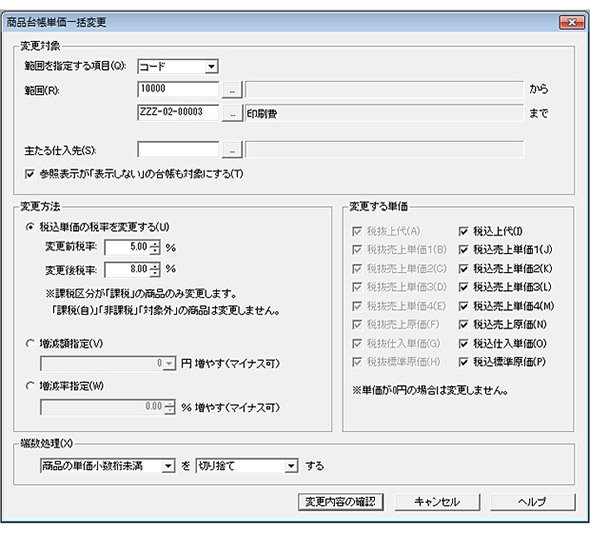Select 税込単価の税率を変更する radio button
Viewport: 590px width, 533px height.
pyautogui.click(x=30, y=227)
